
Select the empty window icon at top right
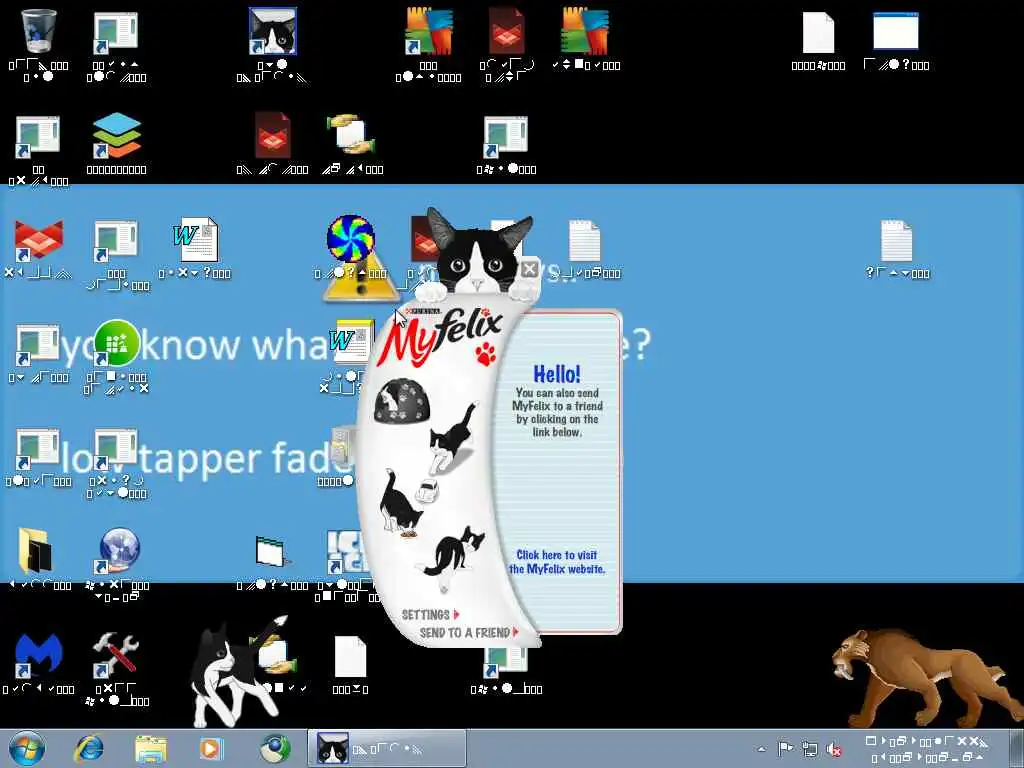click(896, 31)
